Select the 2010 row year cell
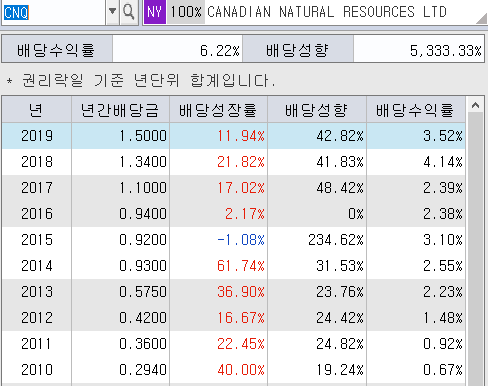This screenshot has width=488, height=386. (x=37, y=370)
